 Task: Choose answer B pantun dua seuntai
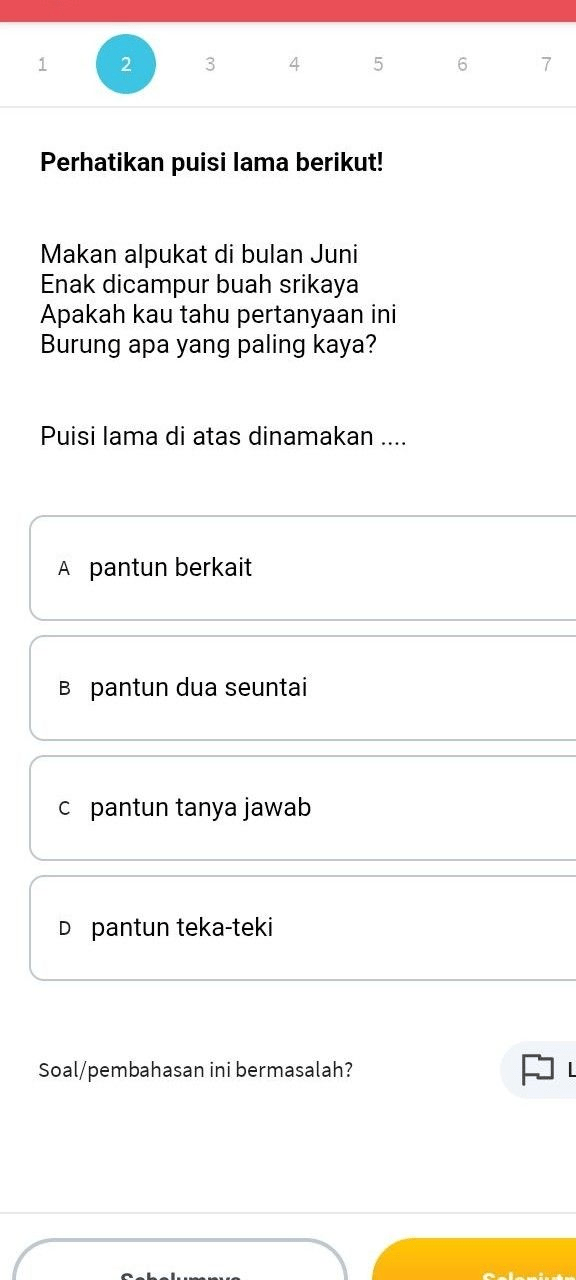303,688
